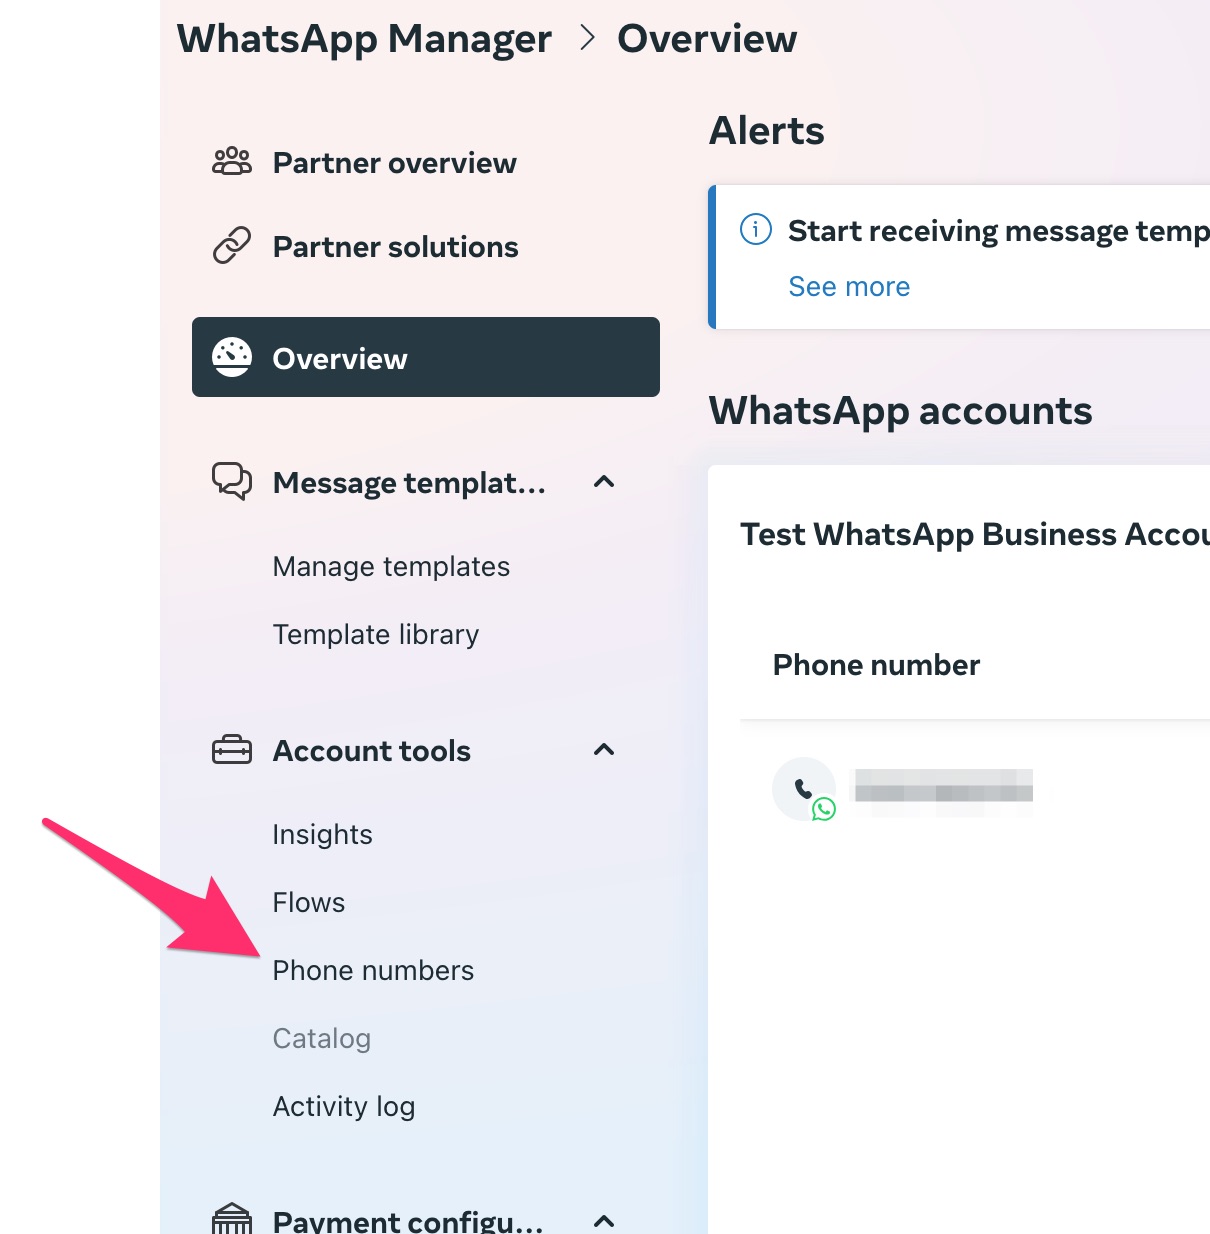Open Phone numbers in the sidebar

(373, 970)
